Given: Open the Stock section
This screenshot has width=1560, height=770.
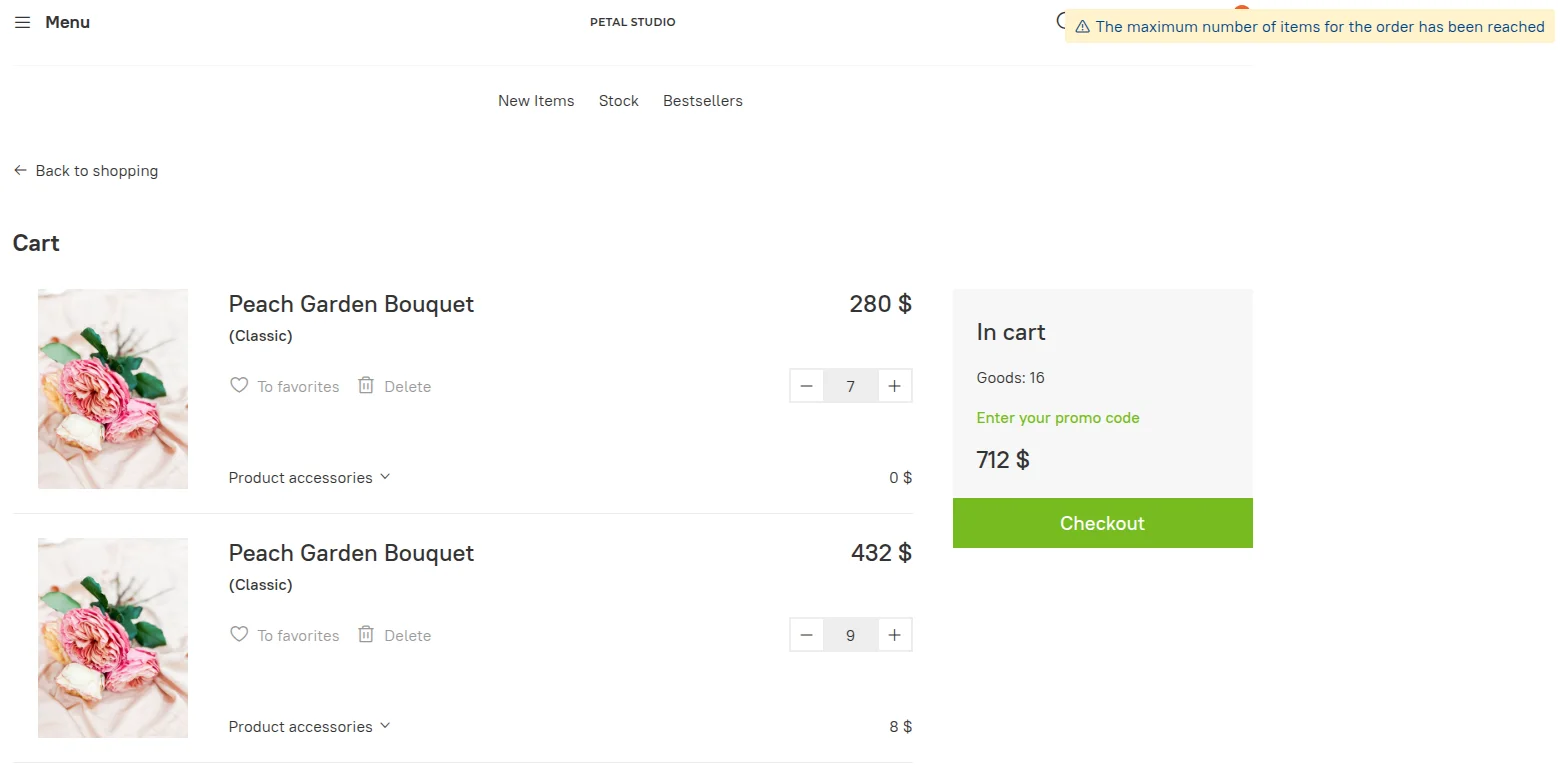Looking at the screenshot, I should (619, 101).
